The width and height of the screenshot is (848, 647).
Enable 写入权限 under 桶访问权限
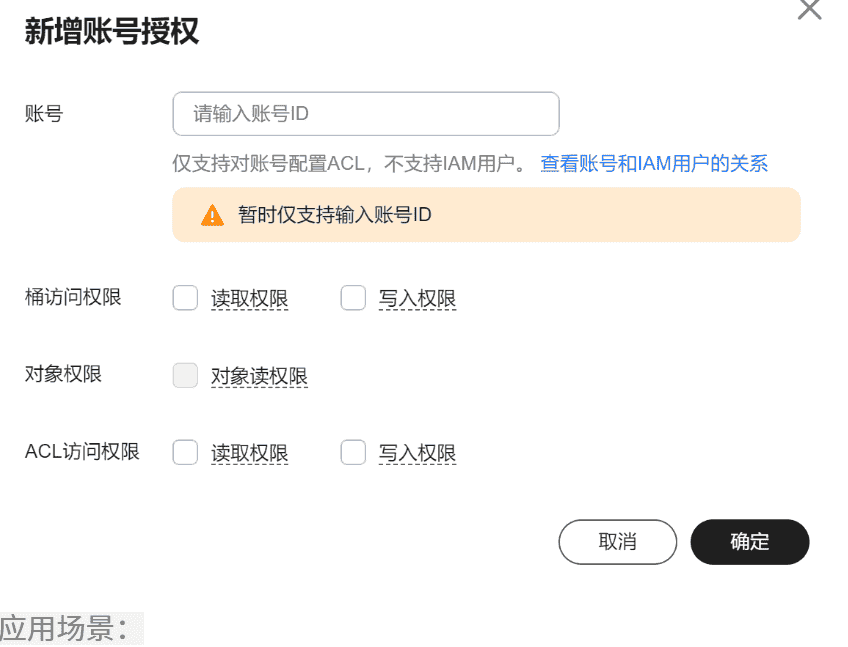pyautogui.click(x=353, y=297)
